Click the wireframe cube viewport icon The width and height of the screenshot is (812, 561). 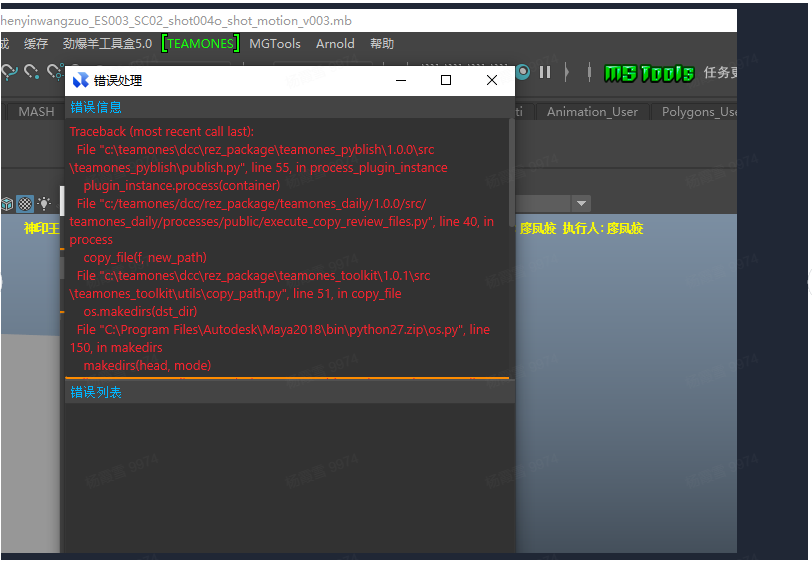[x=7, y=204]
